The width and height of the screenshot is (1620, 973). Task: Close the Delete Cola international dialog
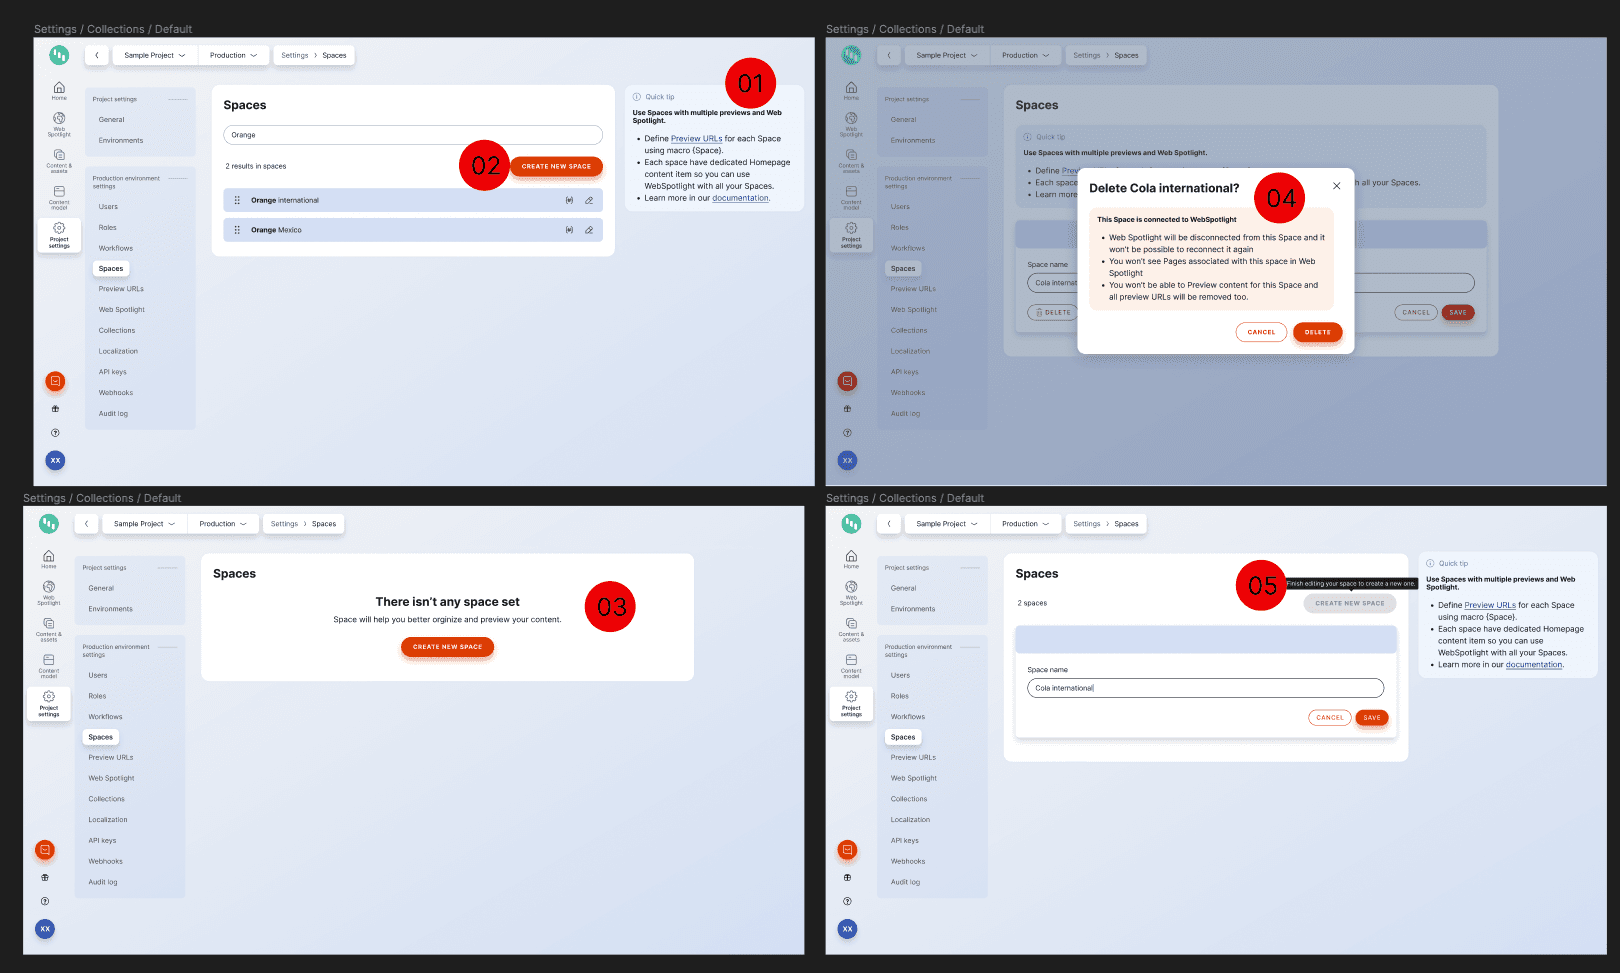point(1336,186)
